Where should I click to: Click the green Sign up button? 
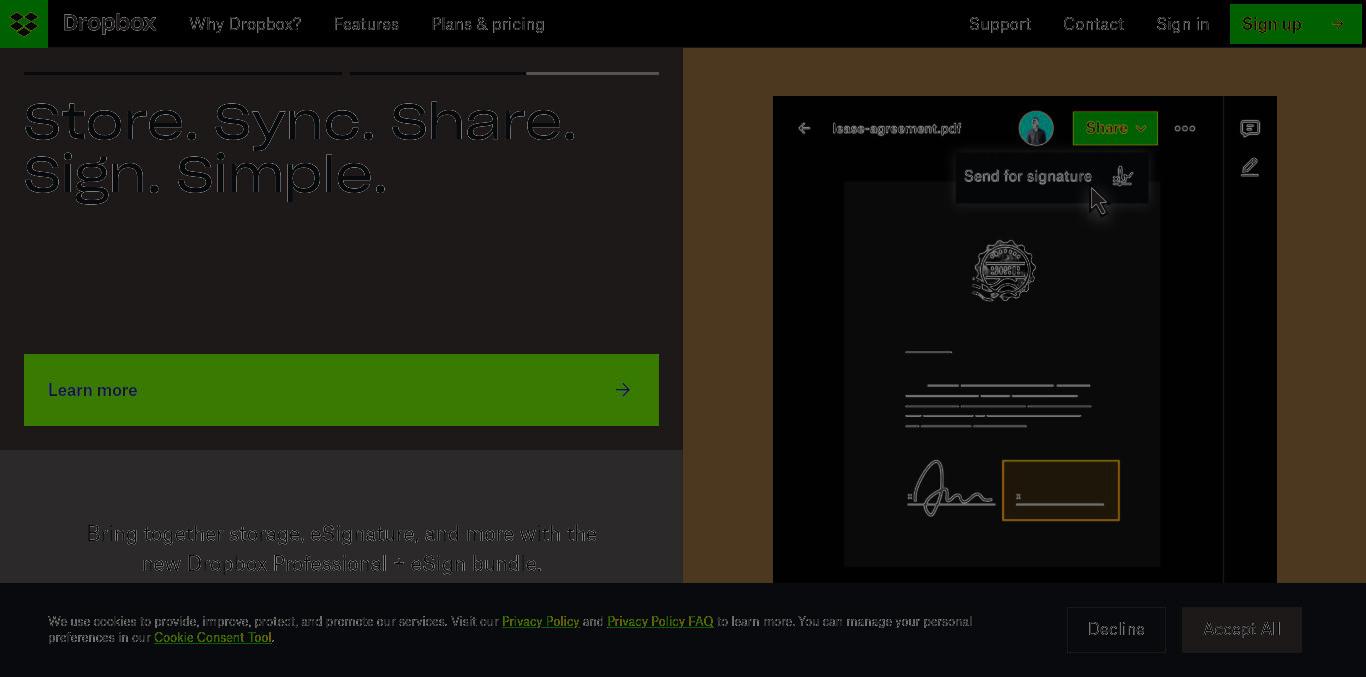pos(1295,24)
